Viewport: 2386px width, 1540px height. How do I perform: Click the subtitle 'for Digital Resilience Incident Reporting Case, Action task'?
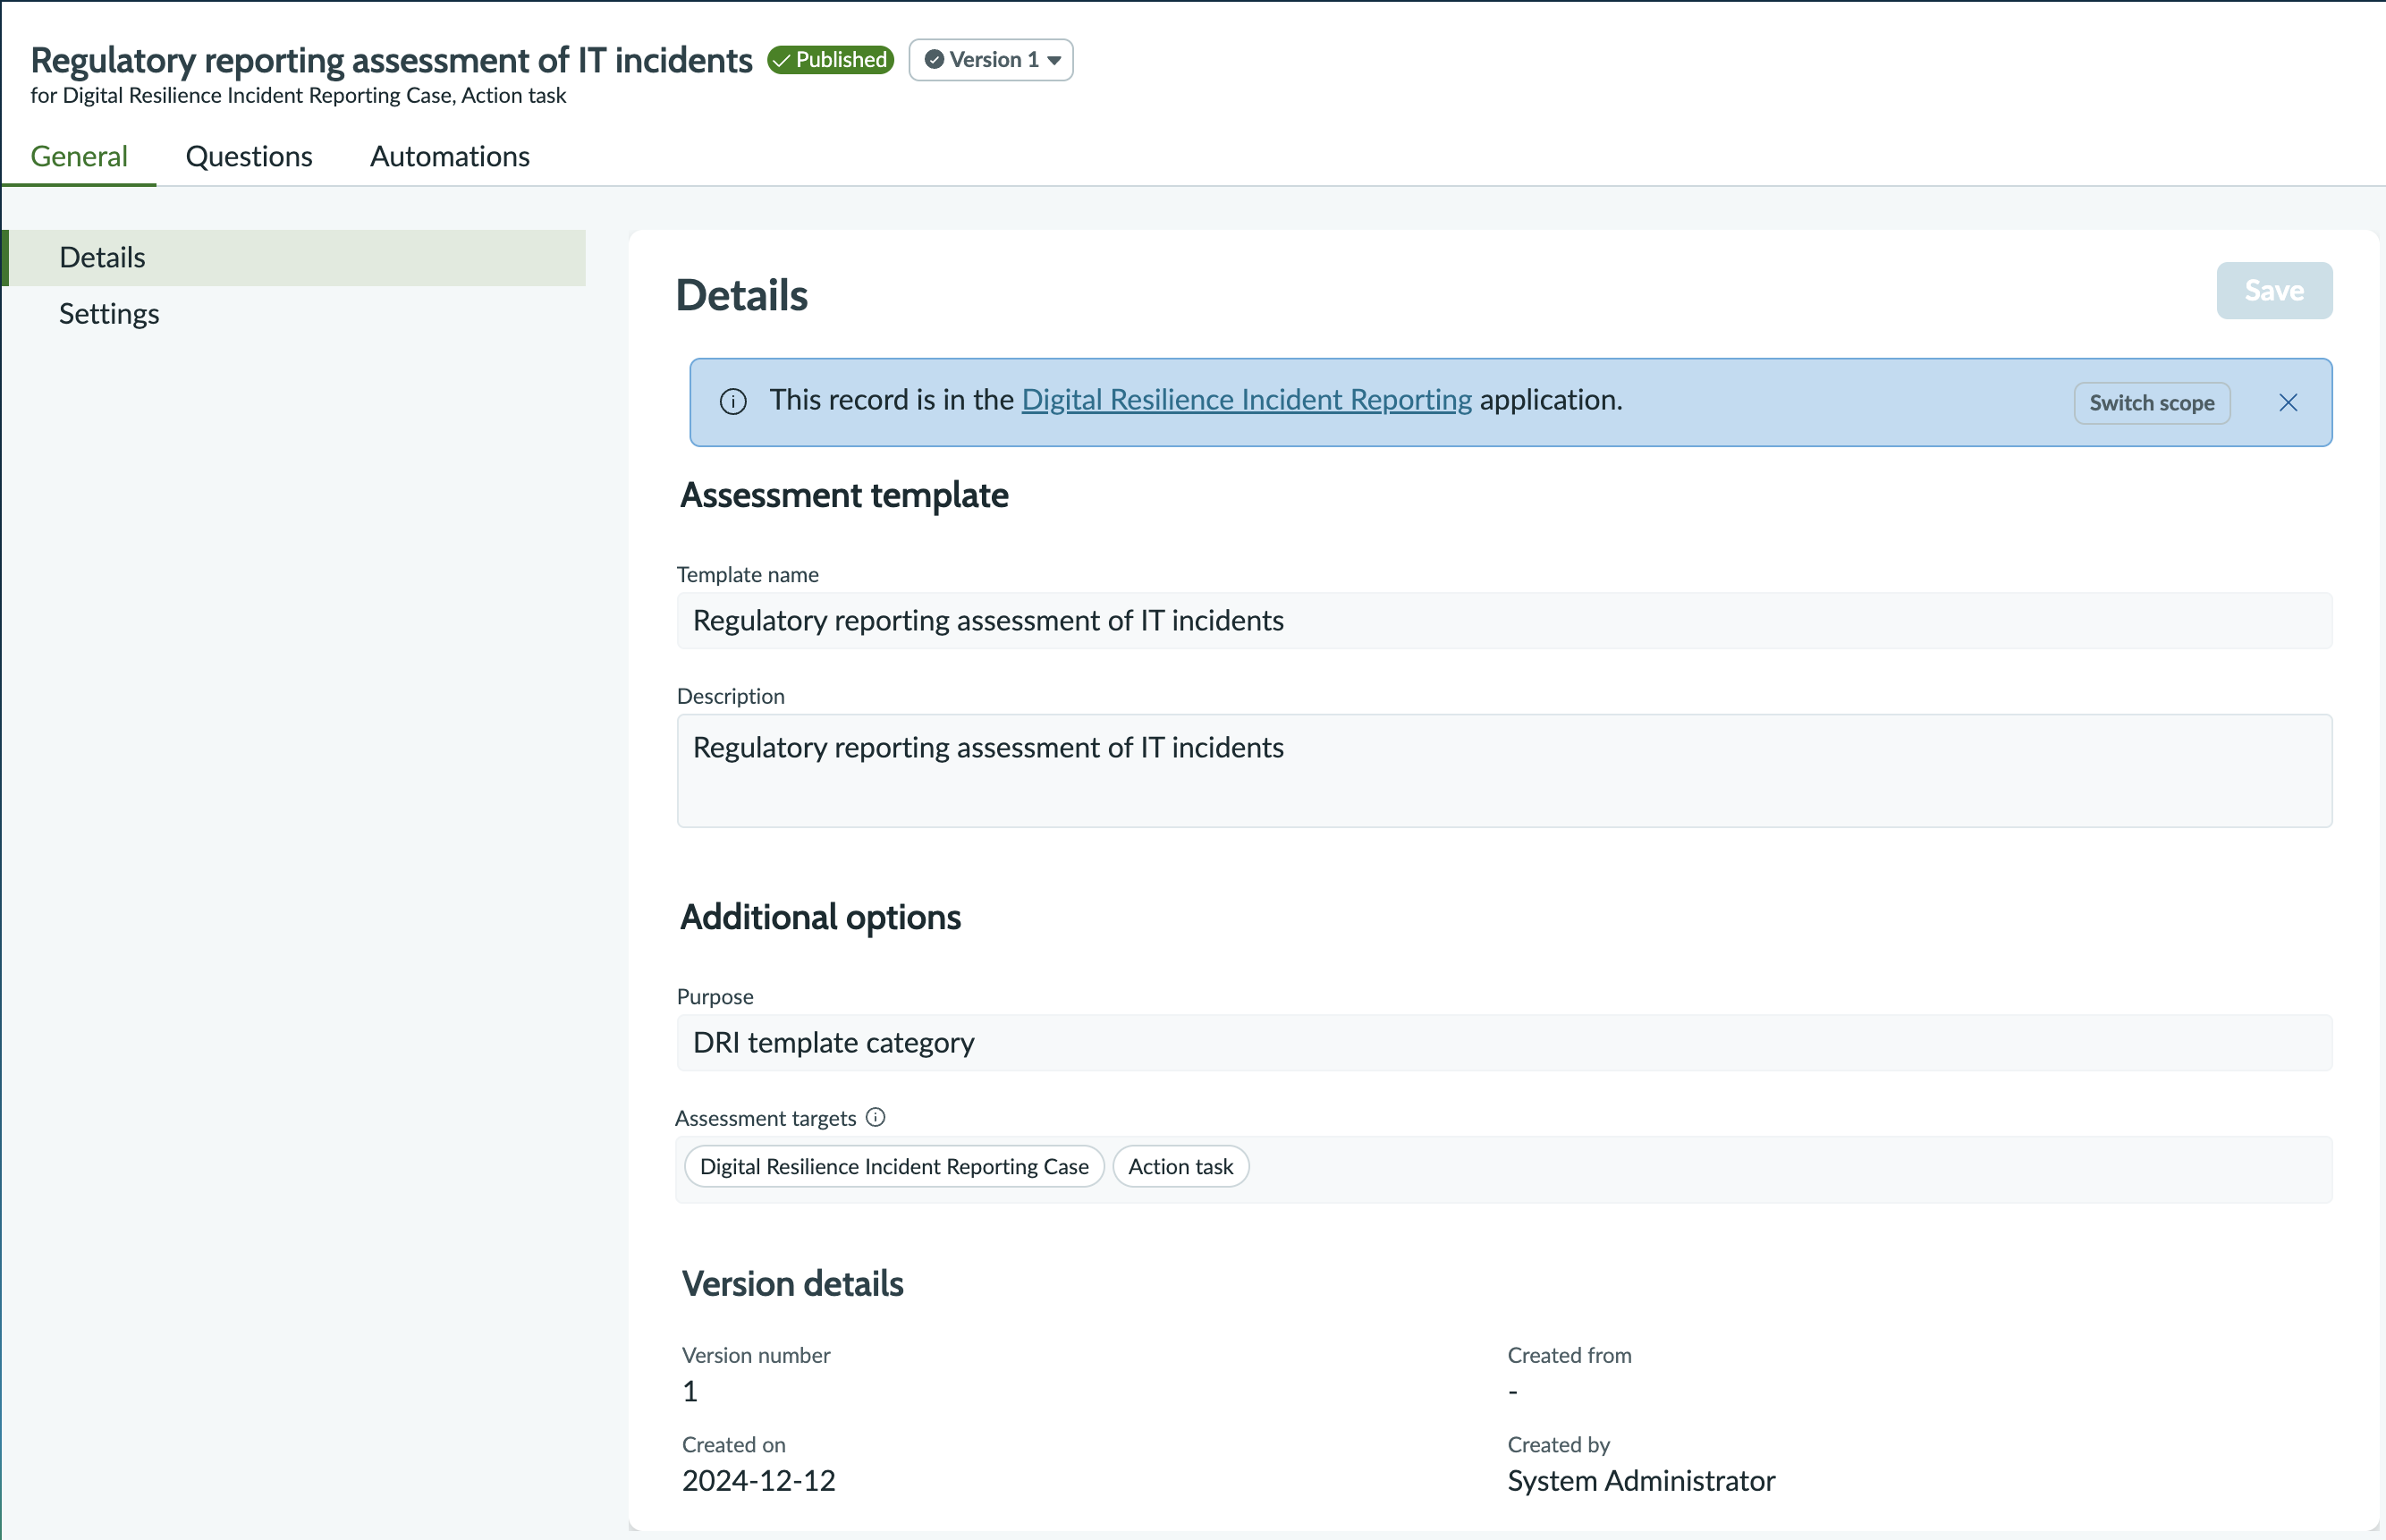pyautogui.click(x=298, y=96)
